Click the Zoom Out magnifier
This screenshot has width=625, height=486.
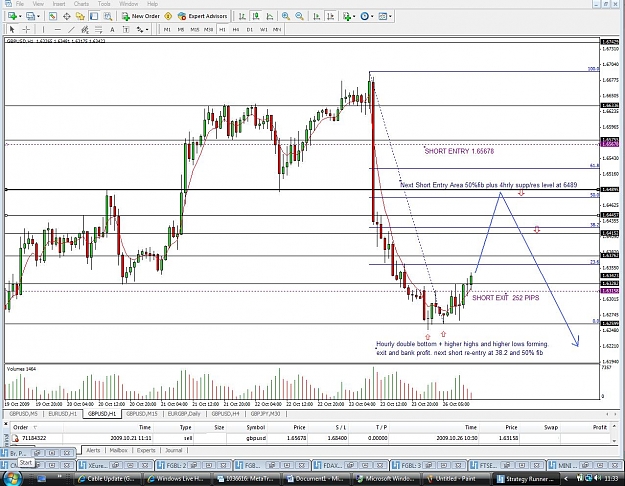click(x=299, y=16)
